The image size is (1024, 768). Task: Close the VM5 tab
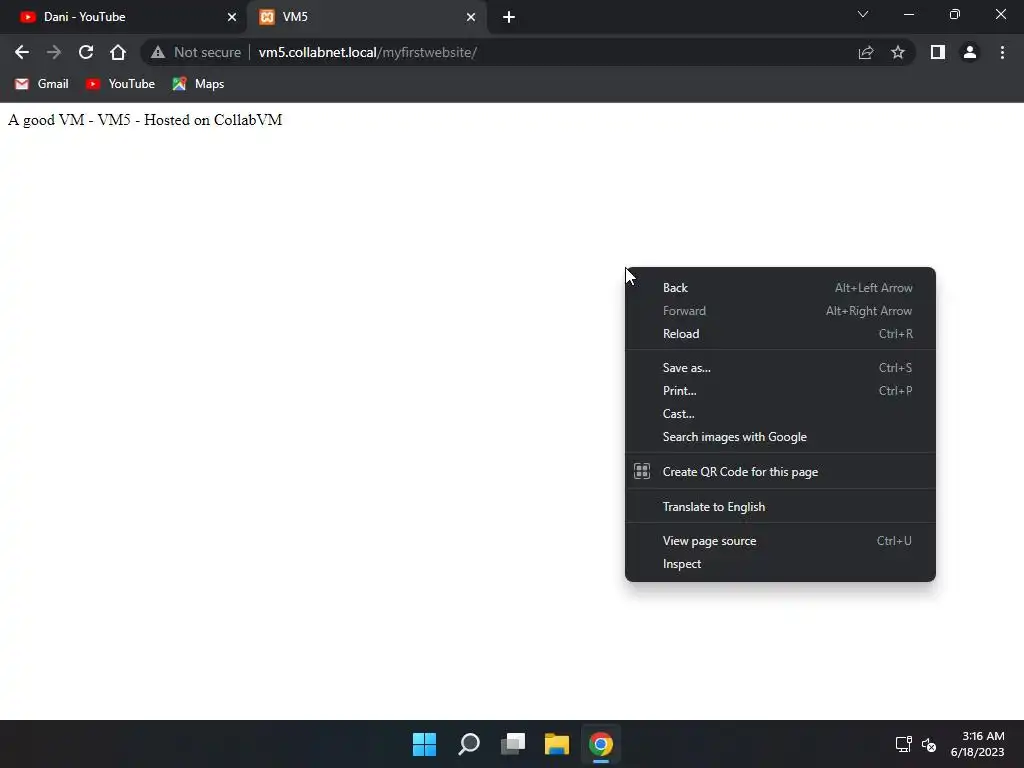coord(471,17)
